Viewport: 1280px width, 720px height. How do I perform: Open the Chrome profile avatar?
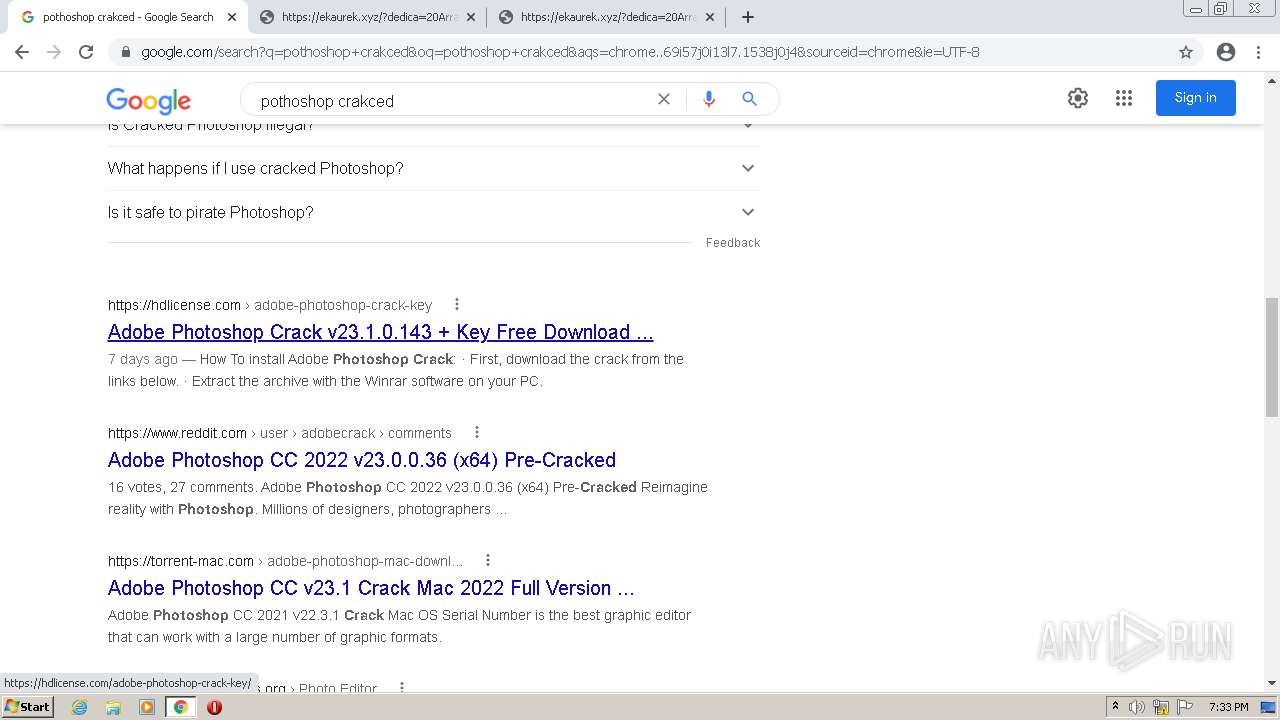click(1226, 52)
